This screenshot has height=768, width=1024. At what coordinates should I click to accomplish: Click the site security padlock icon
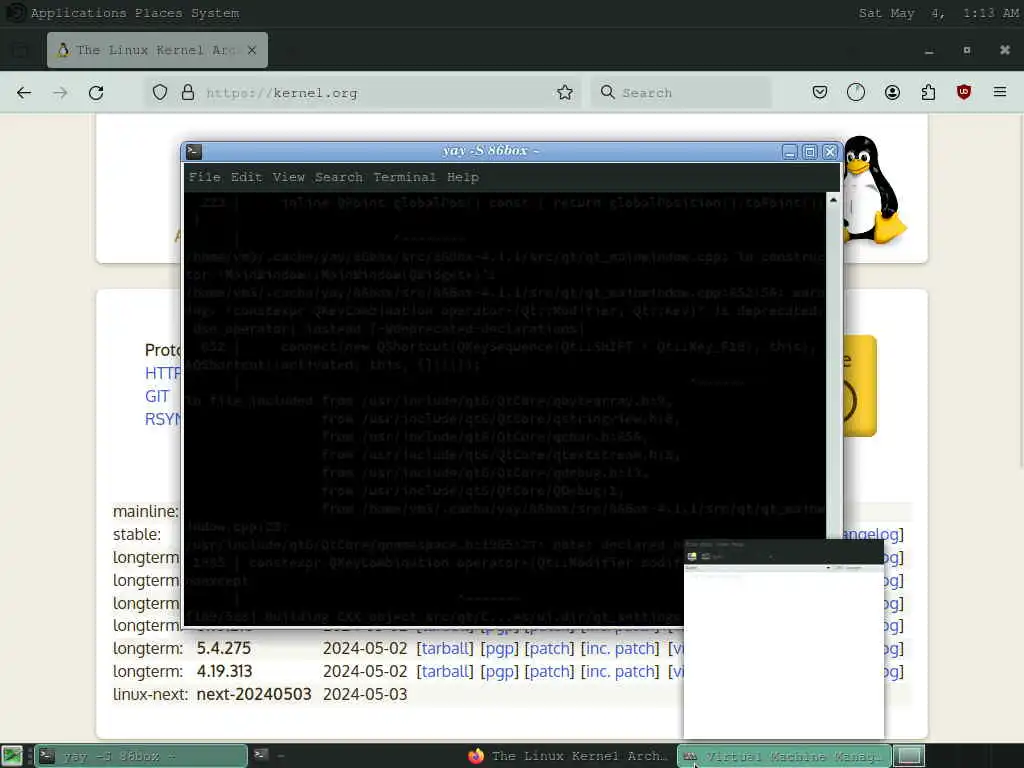tap(188, 93)
